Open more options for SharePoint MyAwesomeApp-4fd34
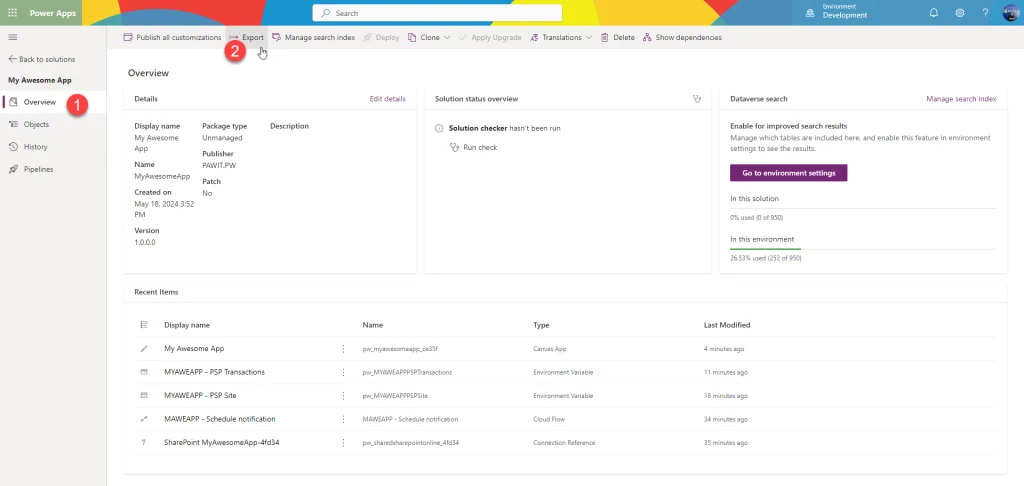 pyautogui.click(x=344, y=443)
